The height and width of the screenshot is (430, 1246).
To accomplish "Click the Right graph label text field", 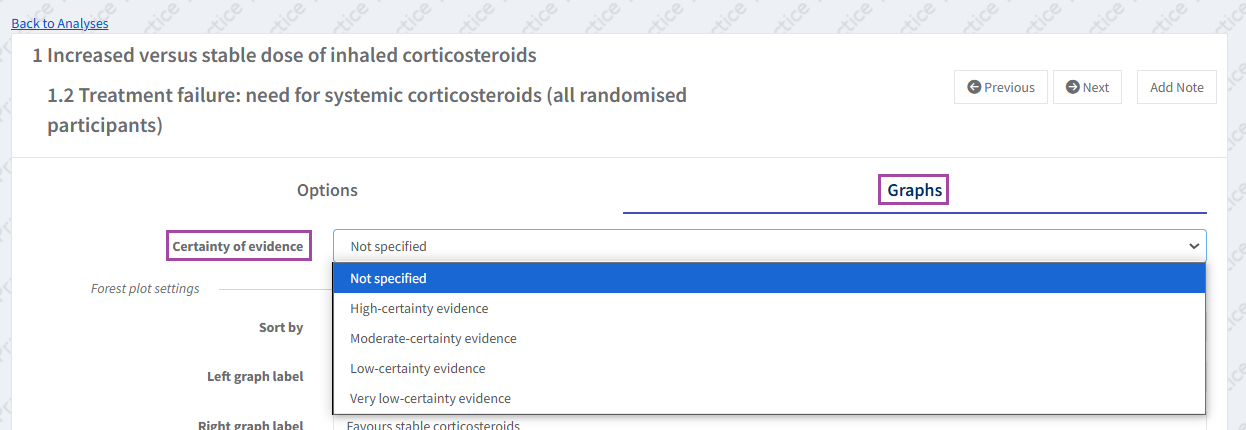I will (x=768, y=424).
